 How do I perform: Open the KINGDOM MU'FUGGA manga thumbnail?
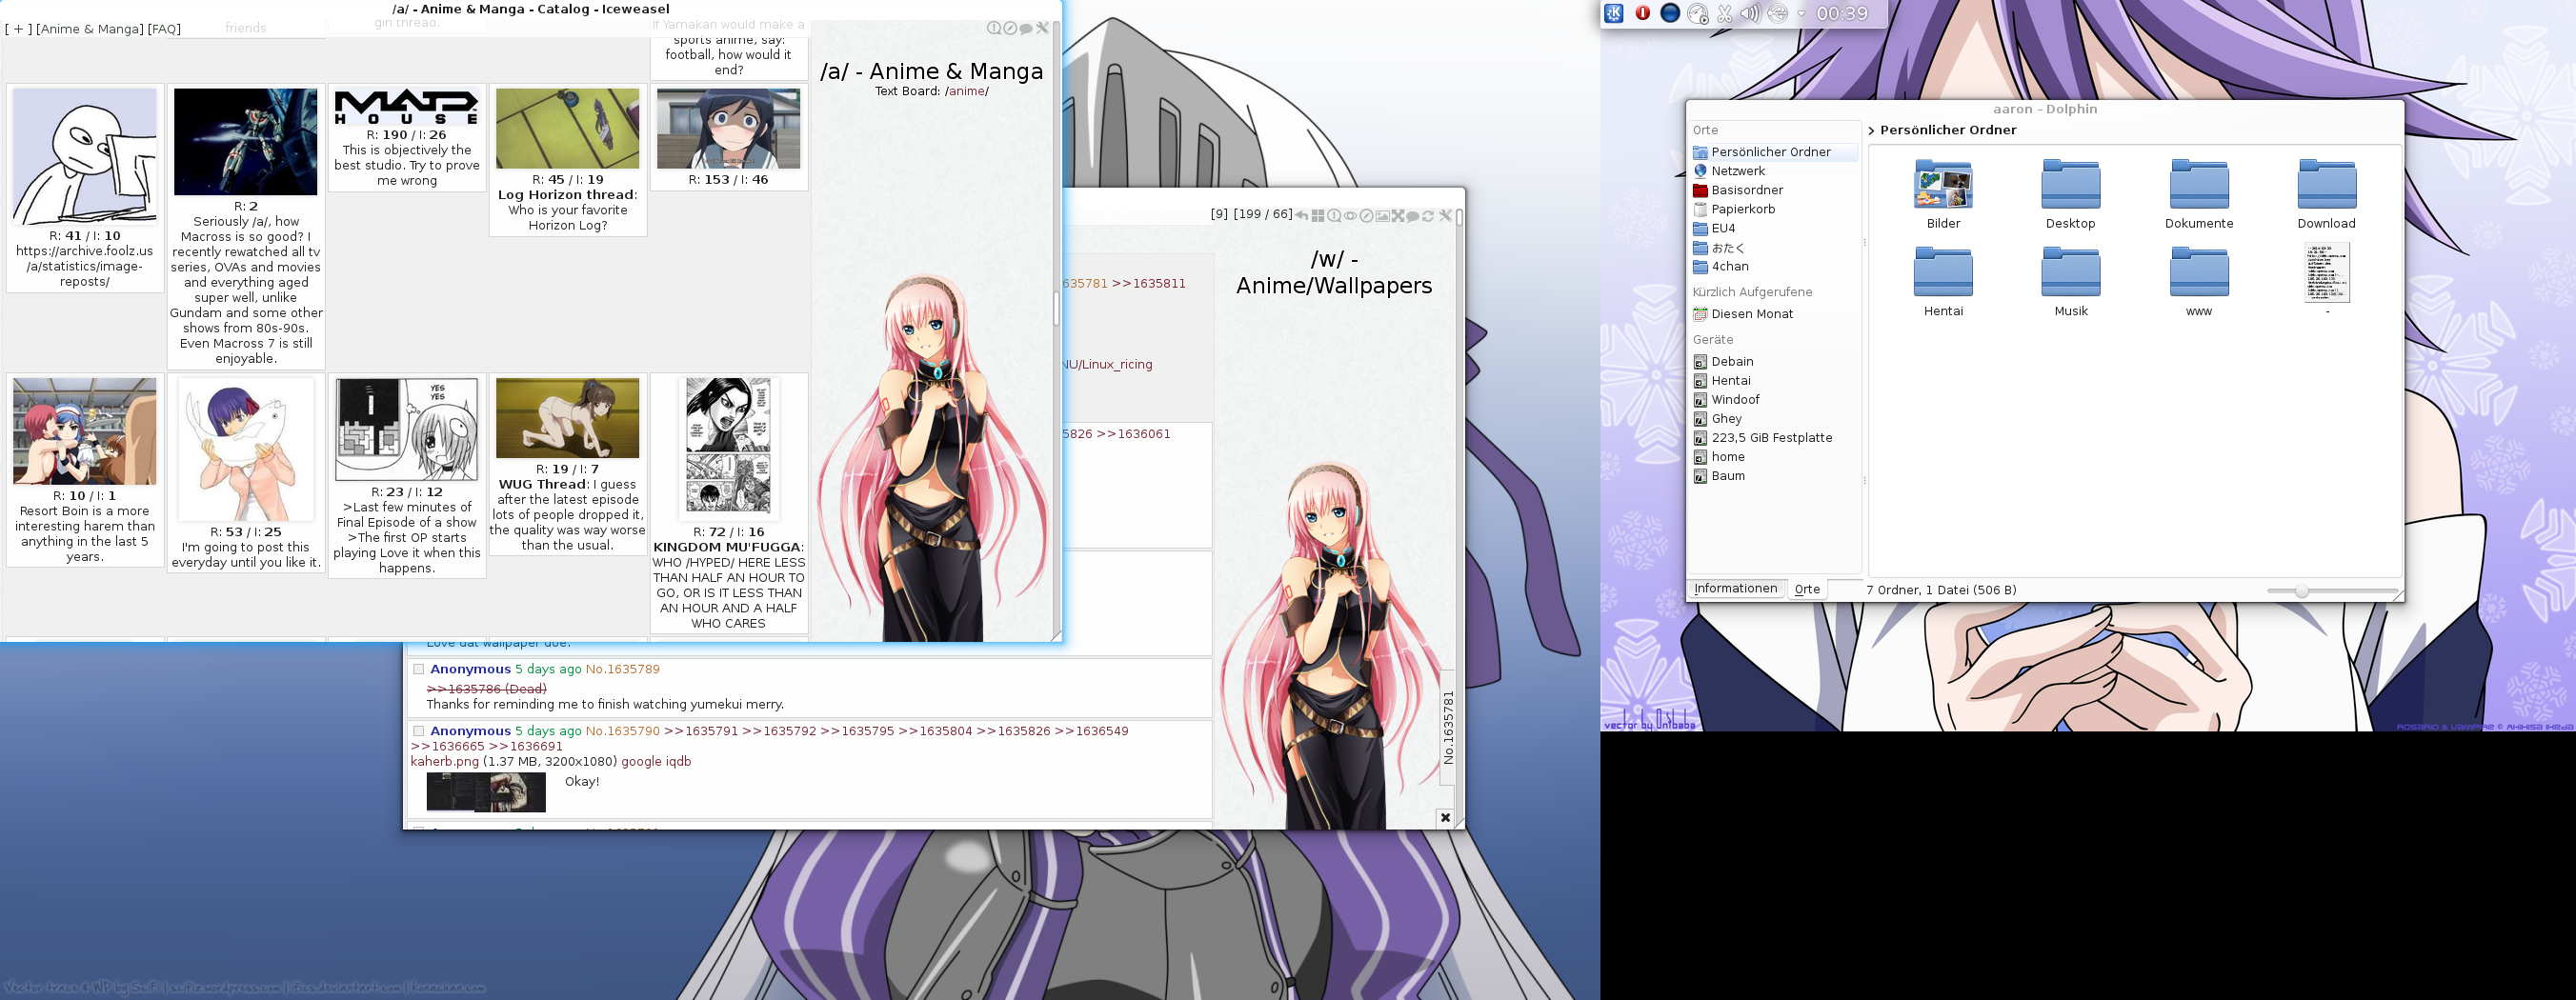(x=728, y=450)
